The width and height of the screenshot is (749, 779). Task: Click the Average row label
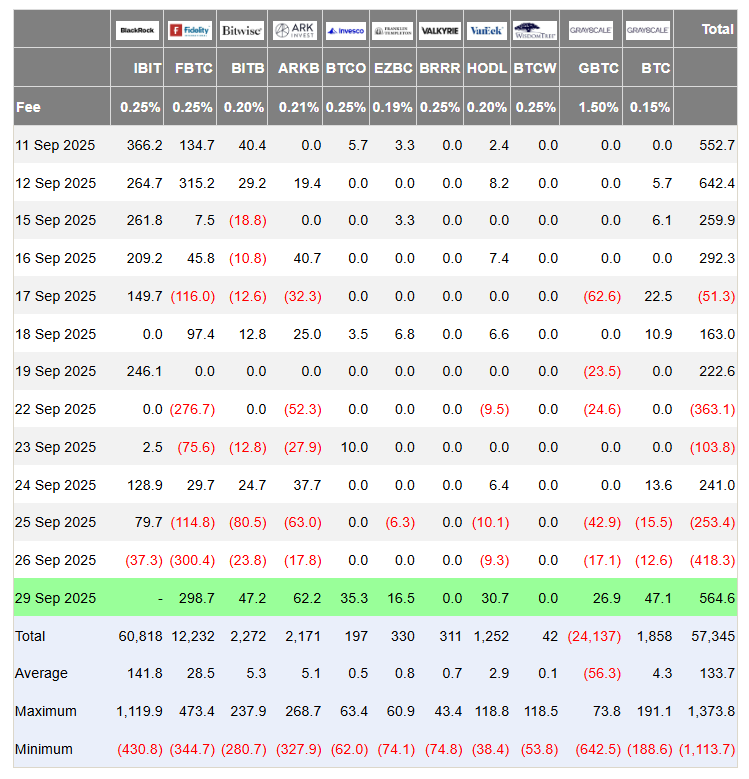click(x=41, y=673)
